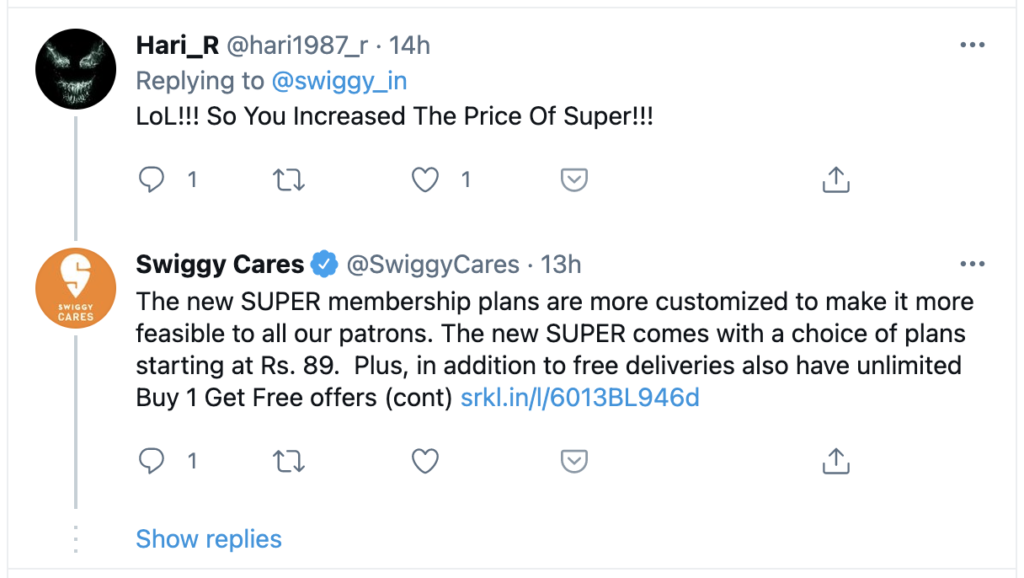The image size is (1024, 578).
Task: Open Hari_R display name profile
Action: click(177, 46)
